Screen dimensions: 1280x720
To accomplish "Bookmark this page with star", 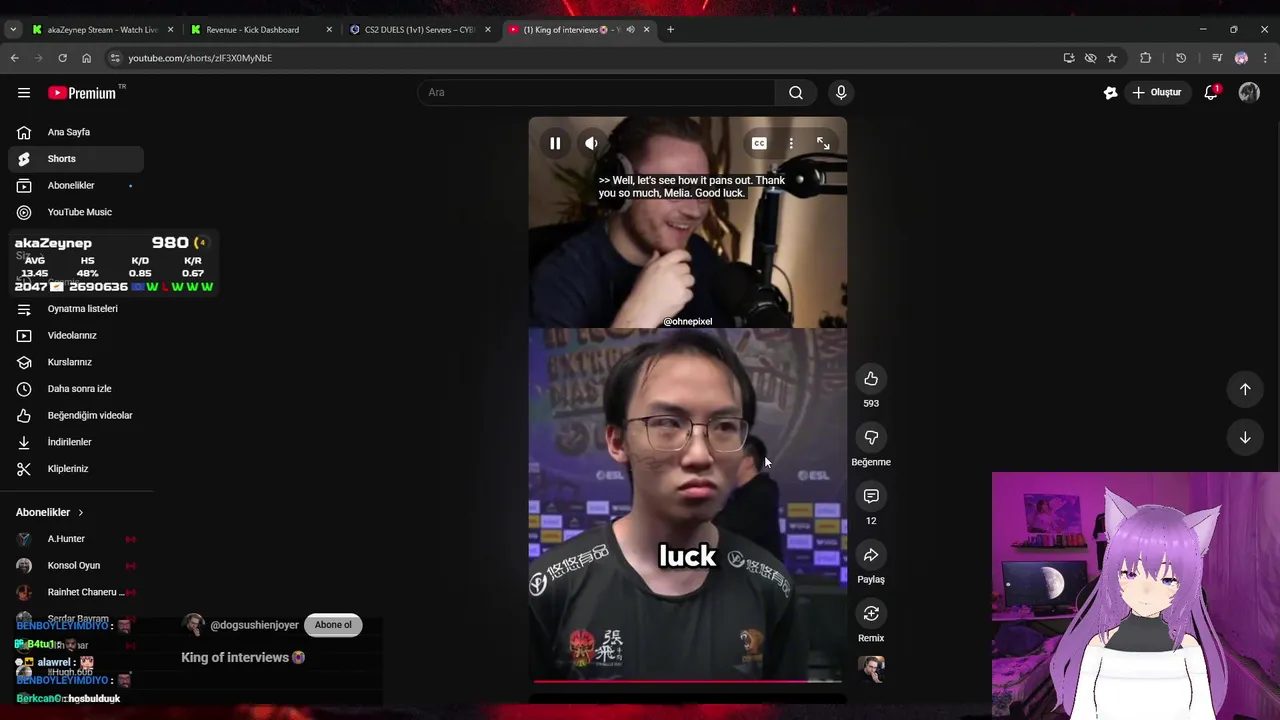I will [1112, 58].
